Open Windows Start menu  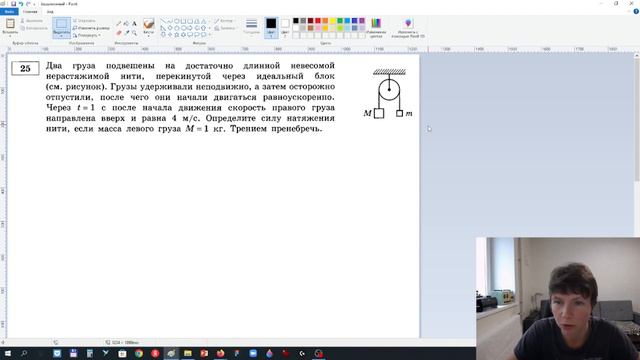pyautogui.click(x=8, y=353)
